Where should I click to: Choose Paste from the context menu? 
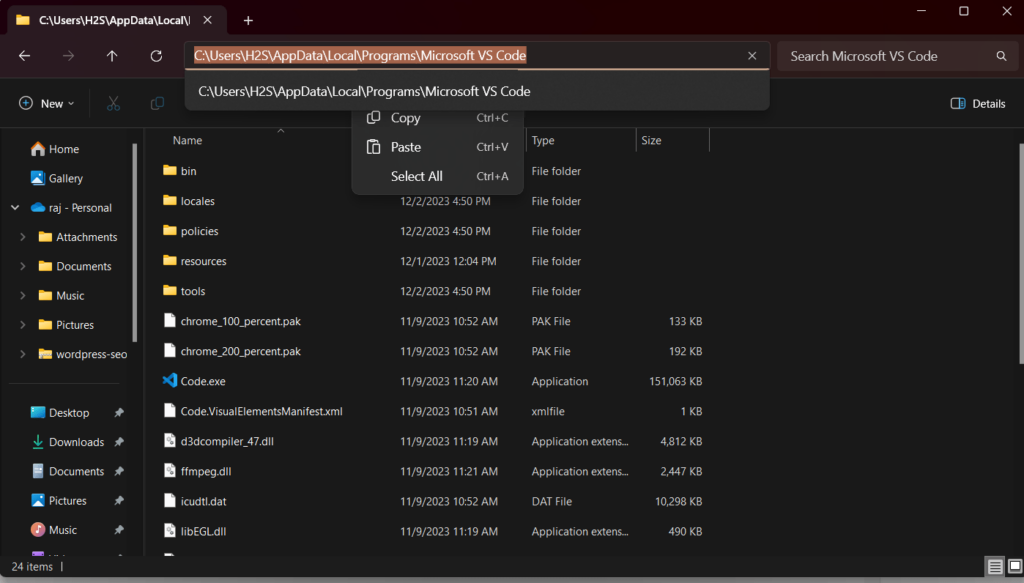pos(405,147)
